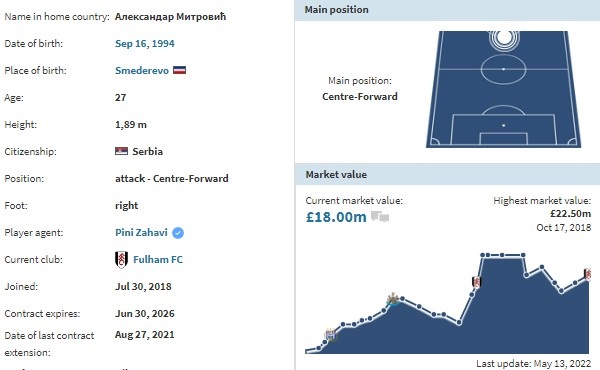
Task: Click the Market value section header
Action: [447, 174]
